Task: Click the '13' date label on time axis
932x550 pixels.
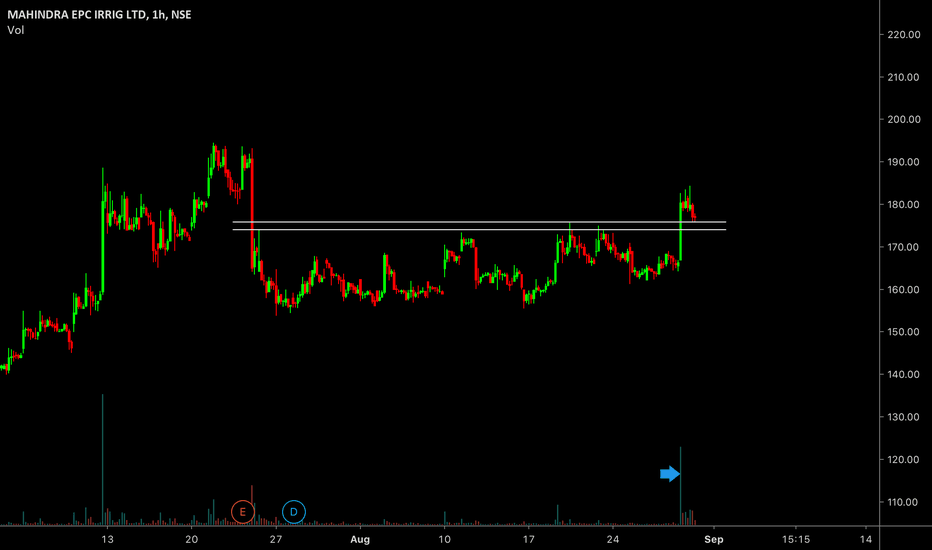Action: coord(107,539)
